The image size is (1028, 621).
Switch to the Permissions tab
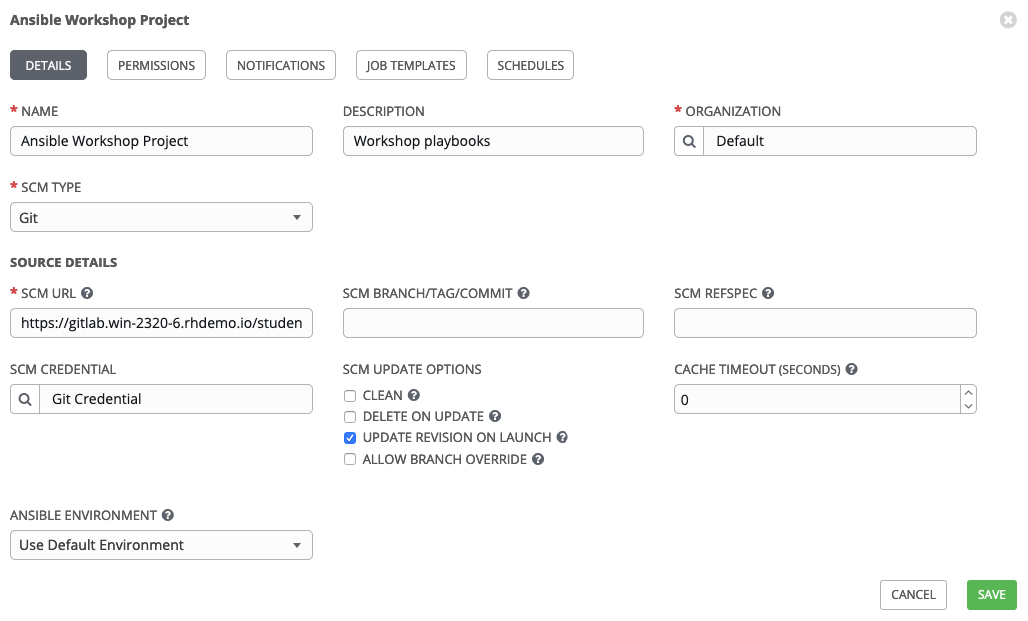(x=156, y=65)
